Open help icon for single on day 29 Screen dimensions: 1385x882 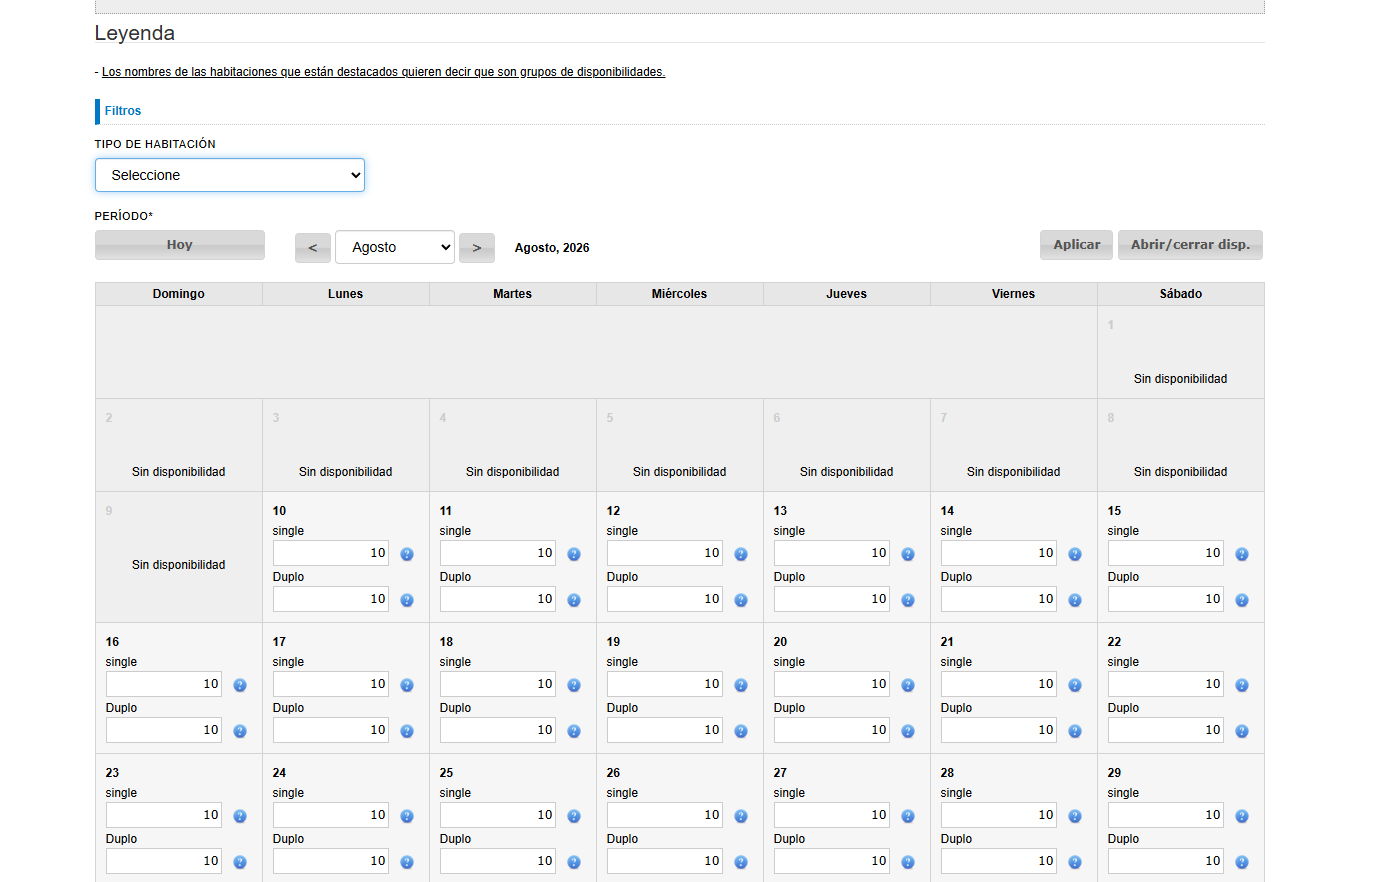tap(1242, 816)
